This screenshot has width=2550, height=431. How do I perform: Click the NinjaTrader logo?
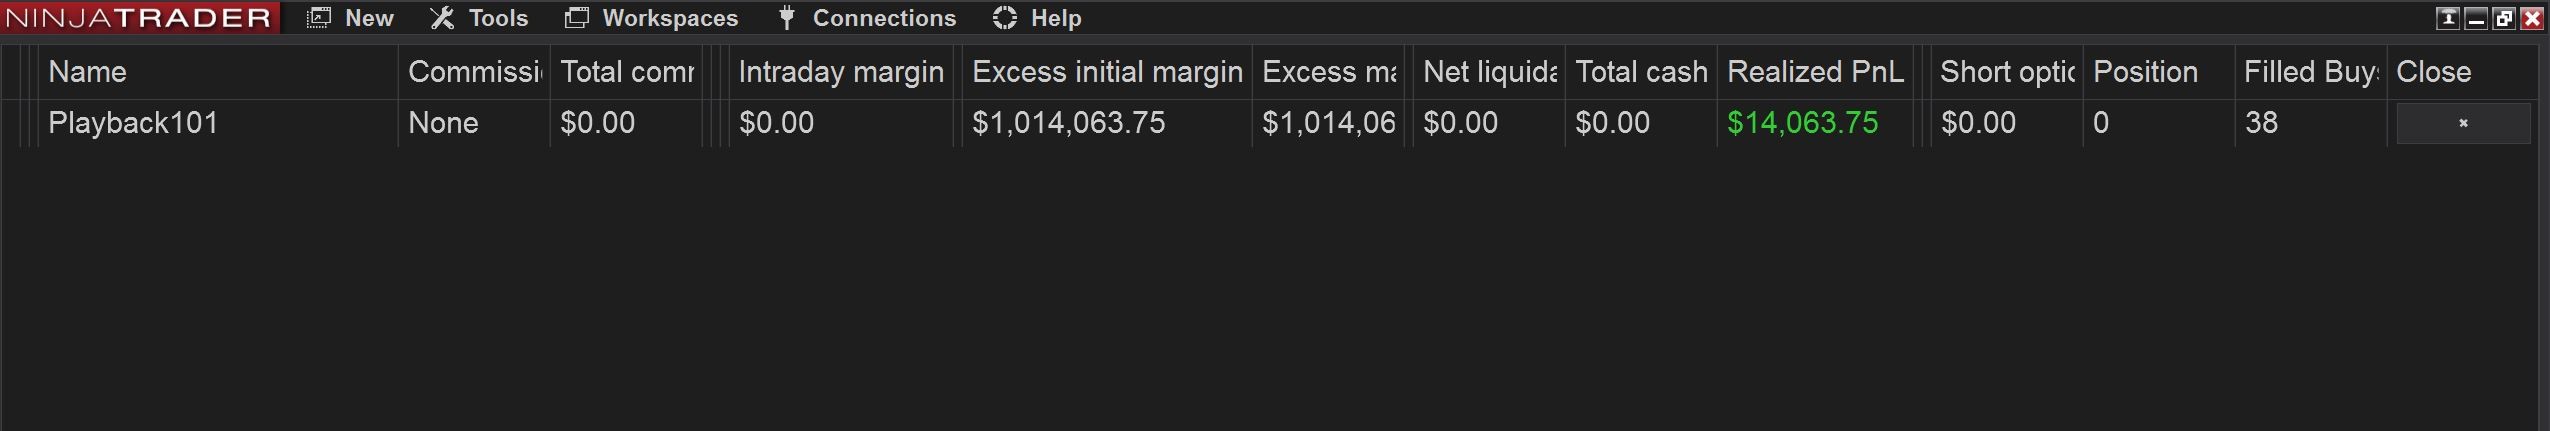(139, 18)
